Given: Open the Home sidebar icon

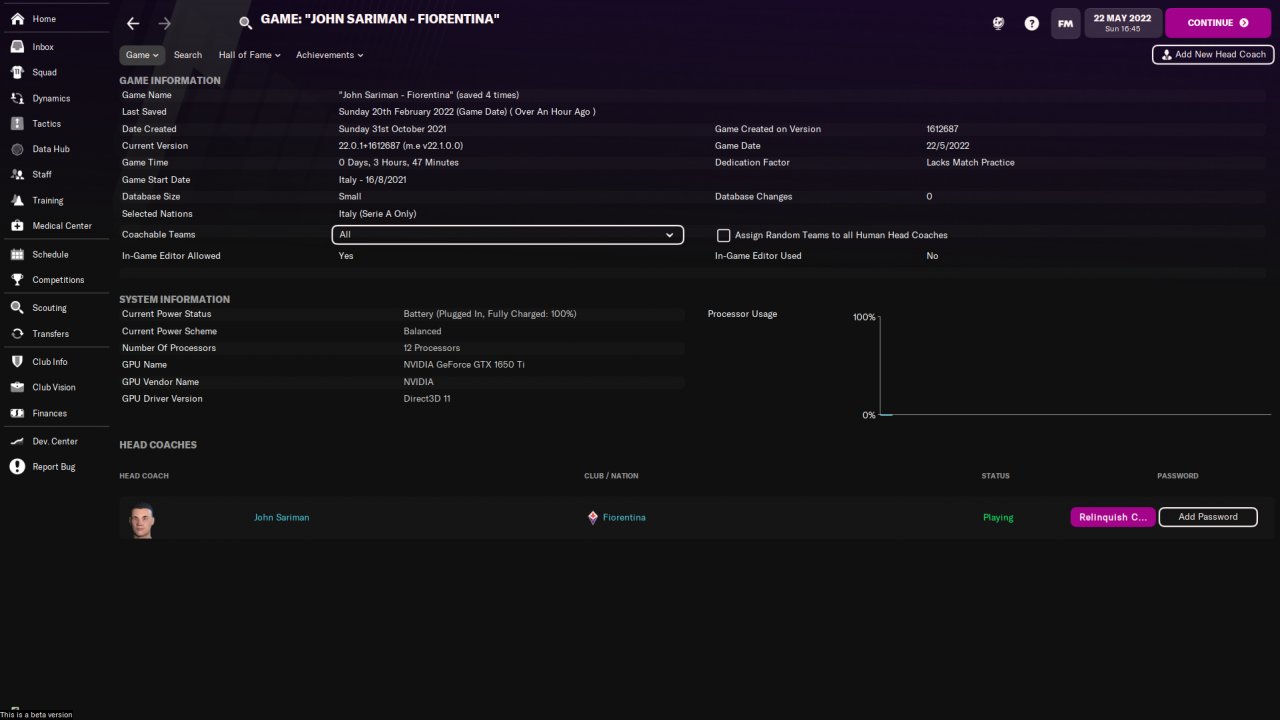Looking at the screenshot, I should point(17,19).
